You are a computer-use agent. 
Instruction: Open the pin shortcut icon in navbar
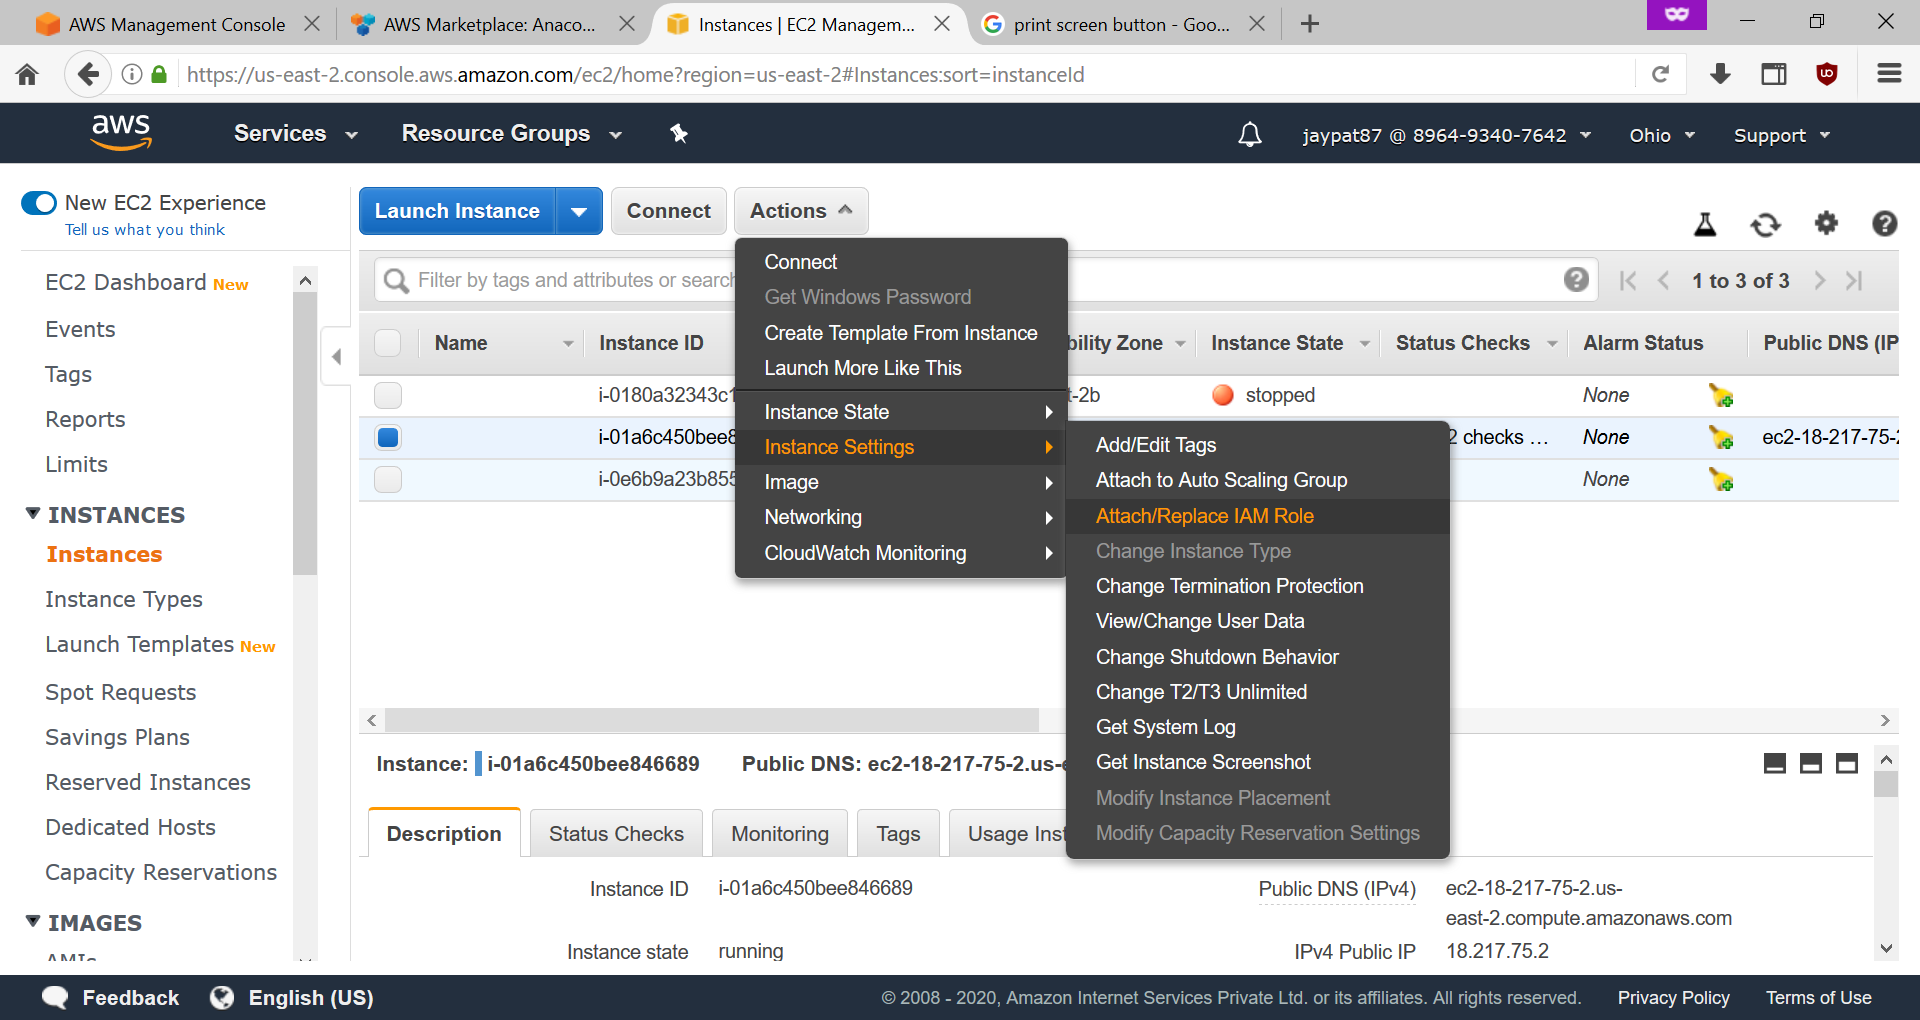coord(679,133)
